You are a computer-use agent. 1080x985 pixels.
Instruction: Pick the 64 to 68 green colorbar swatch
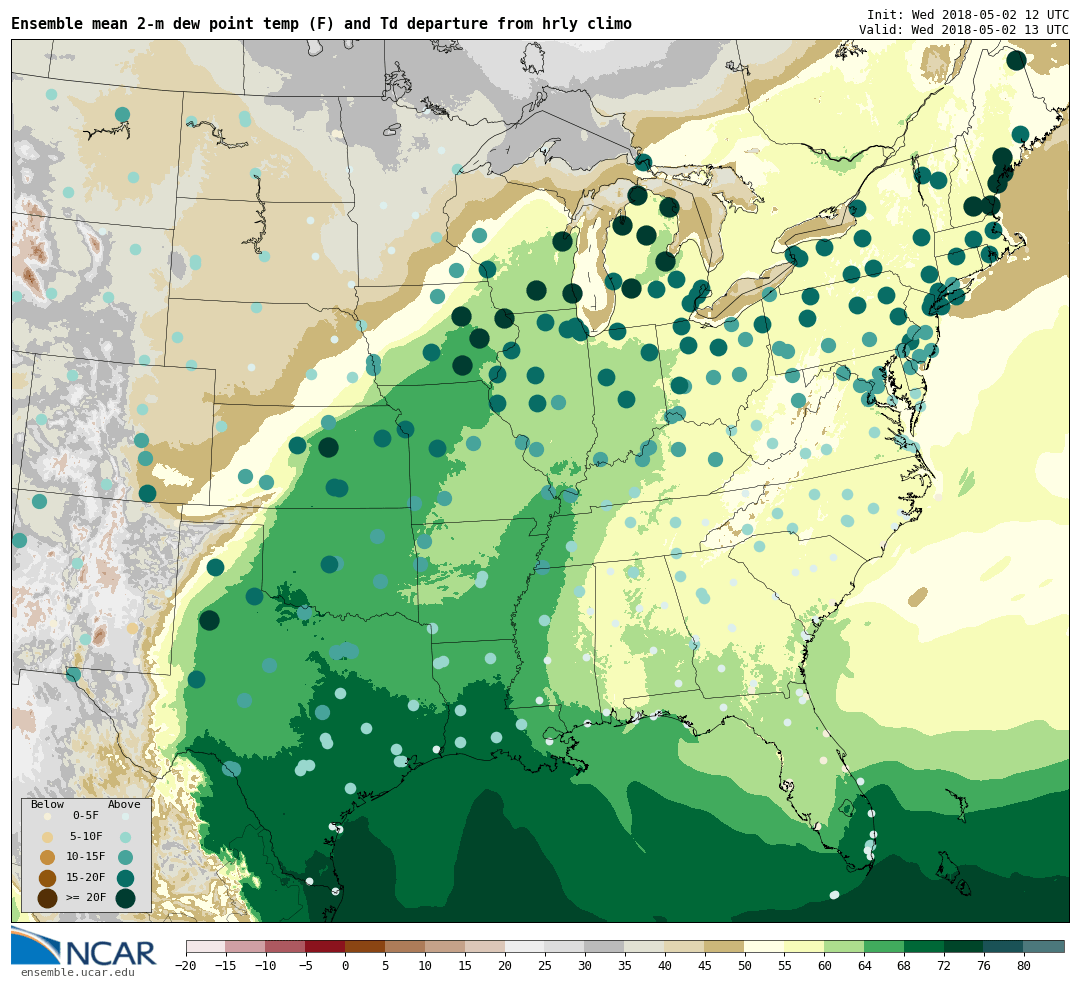(x=885, y=946)
